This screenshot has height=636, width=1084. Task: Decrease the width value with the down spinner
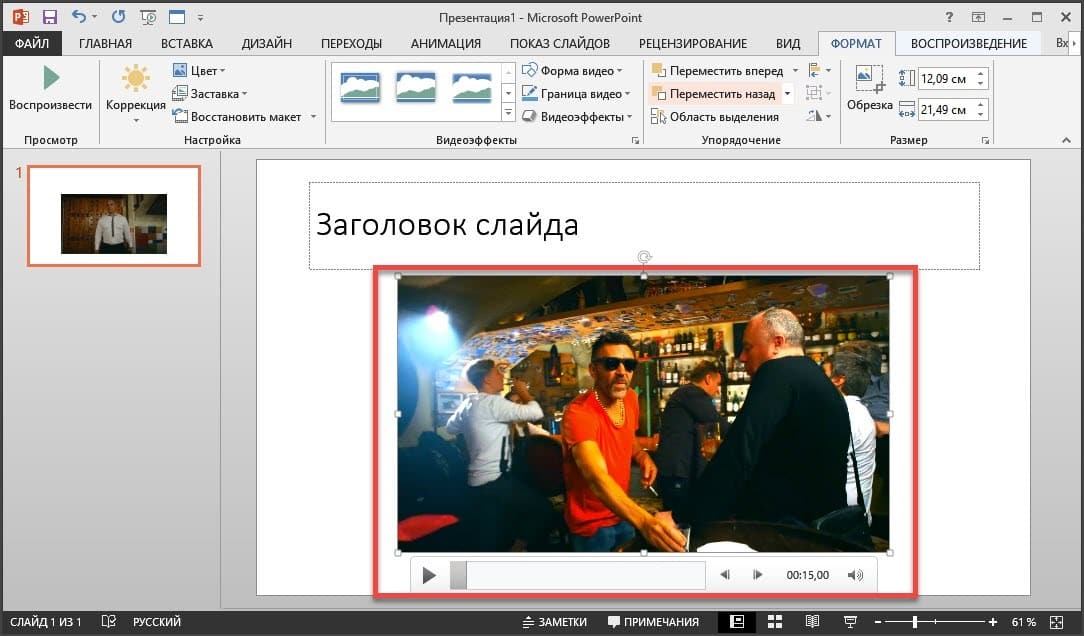point(980,115)
